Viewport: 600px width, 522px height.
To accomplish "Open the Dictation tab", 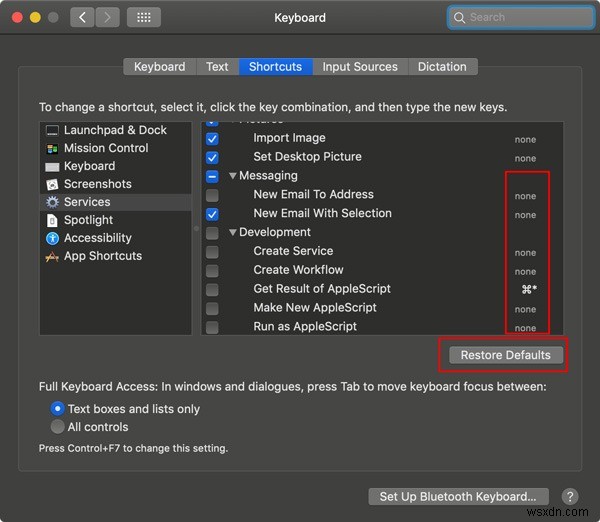I will point(442,67).
